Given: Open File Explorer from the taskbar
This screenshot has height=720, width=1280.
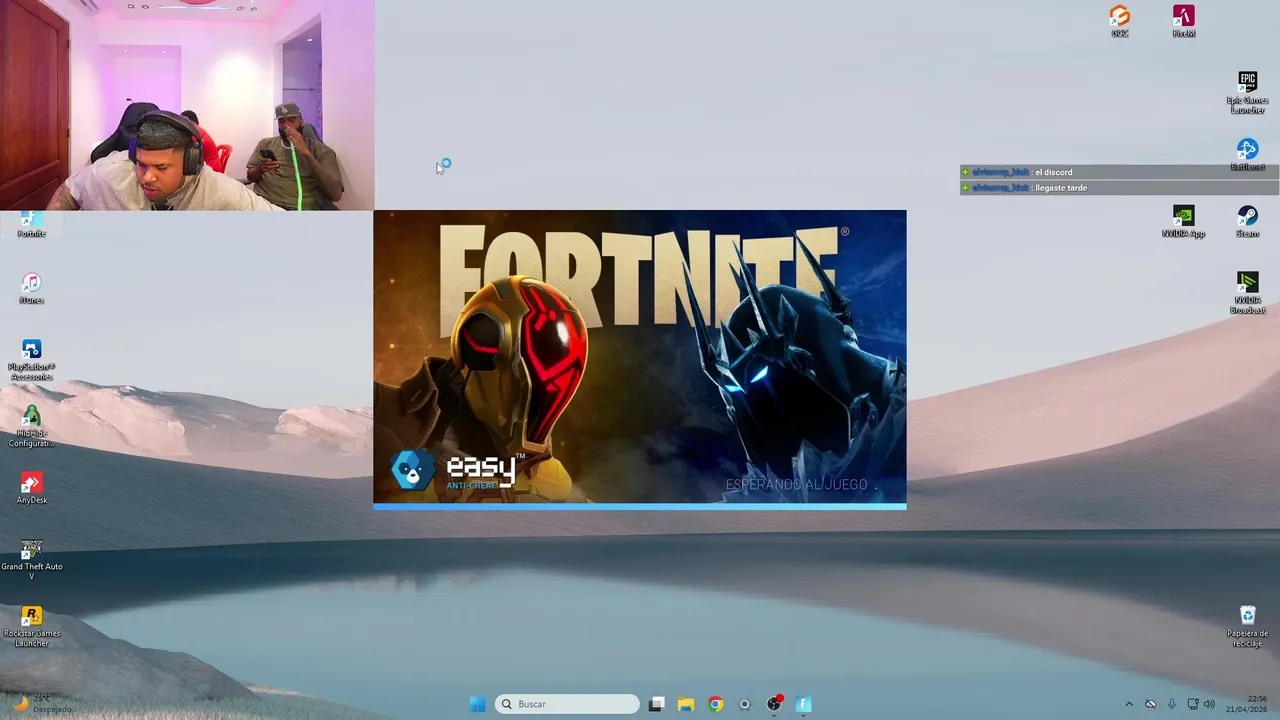Looking at the screenshot, I should (686, 704).
